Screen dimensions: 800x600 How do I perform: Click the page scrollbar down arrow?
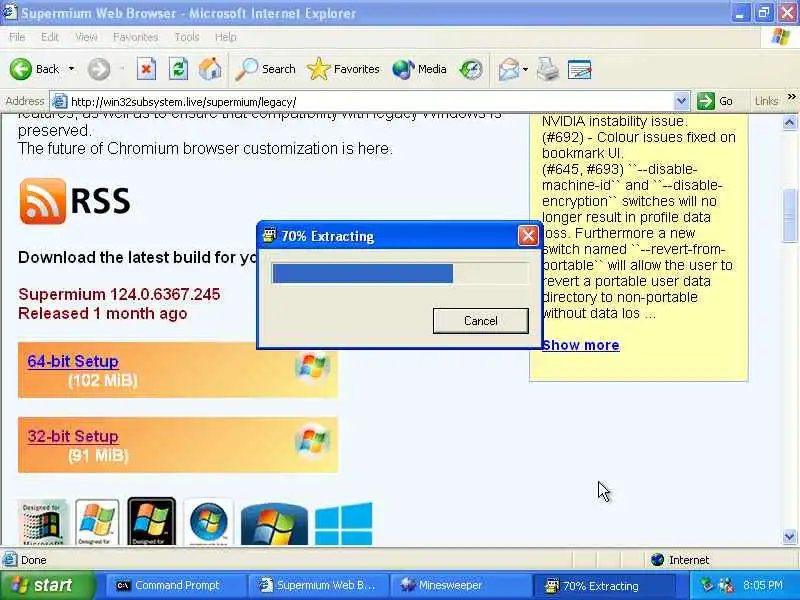pyautogui.click(x=789, y=537)
